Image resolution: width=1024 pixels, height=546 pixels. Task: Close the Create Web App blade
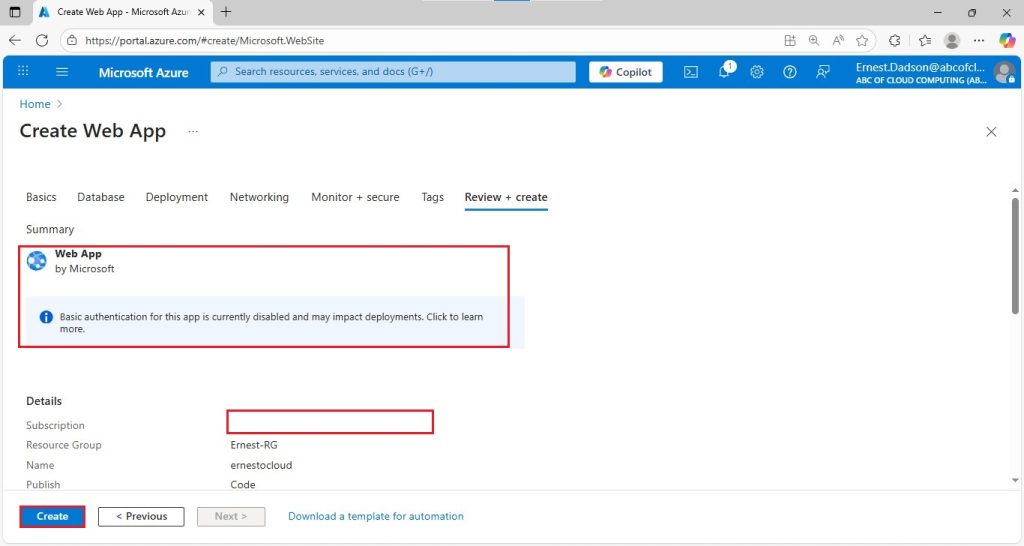991,132
